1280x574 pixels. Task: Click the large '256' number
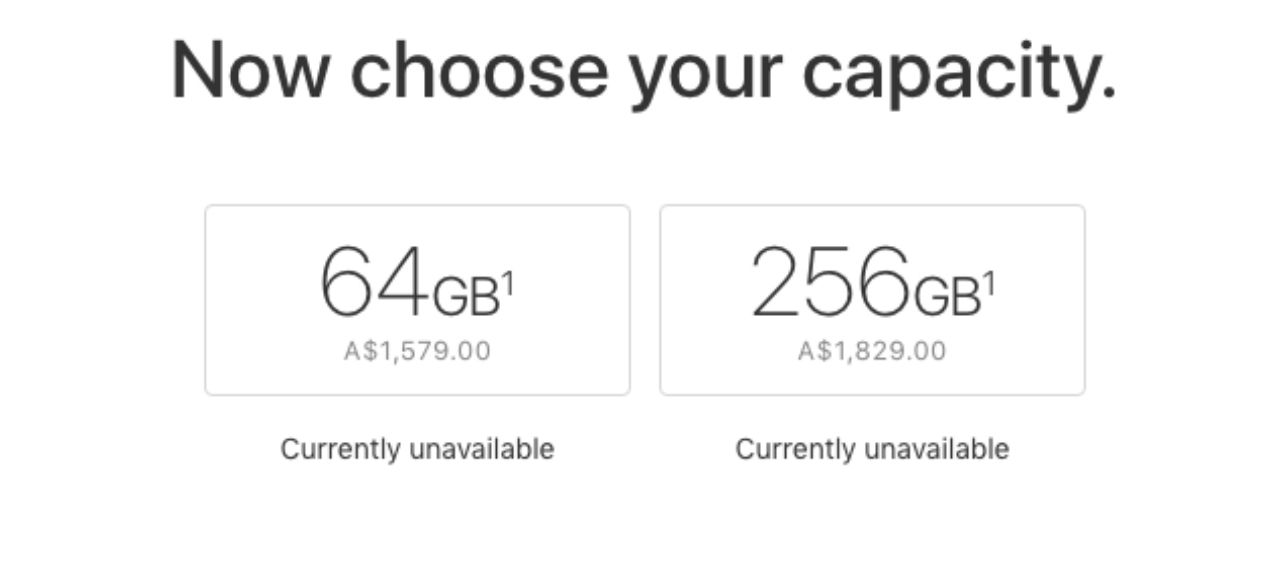tap(830, 282)
